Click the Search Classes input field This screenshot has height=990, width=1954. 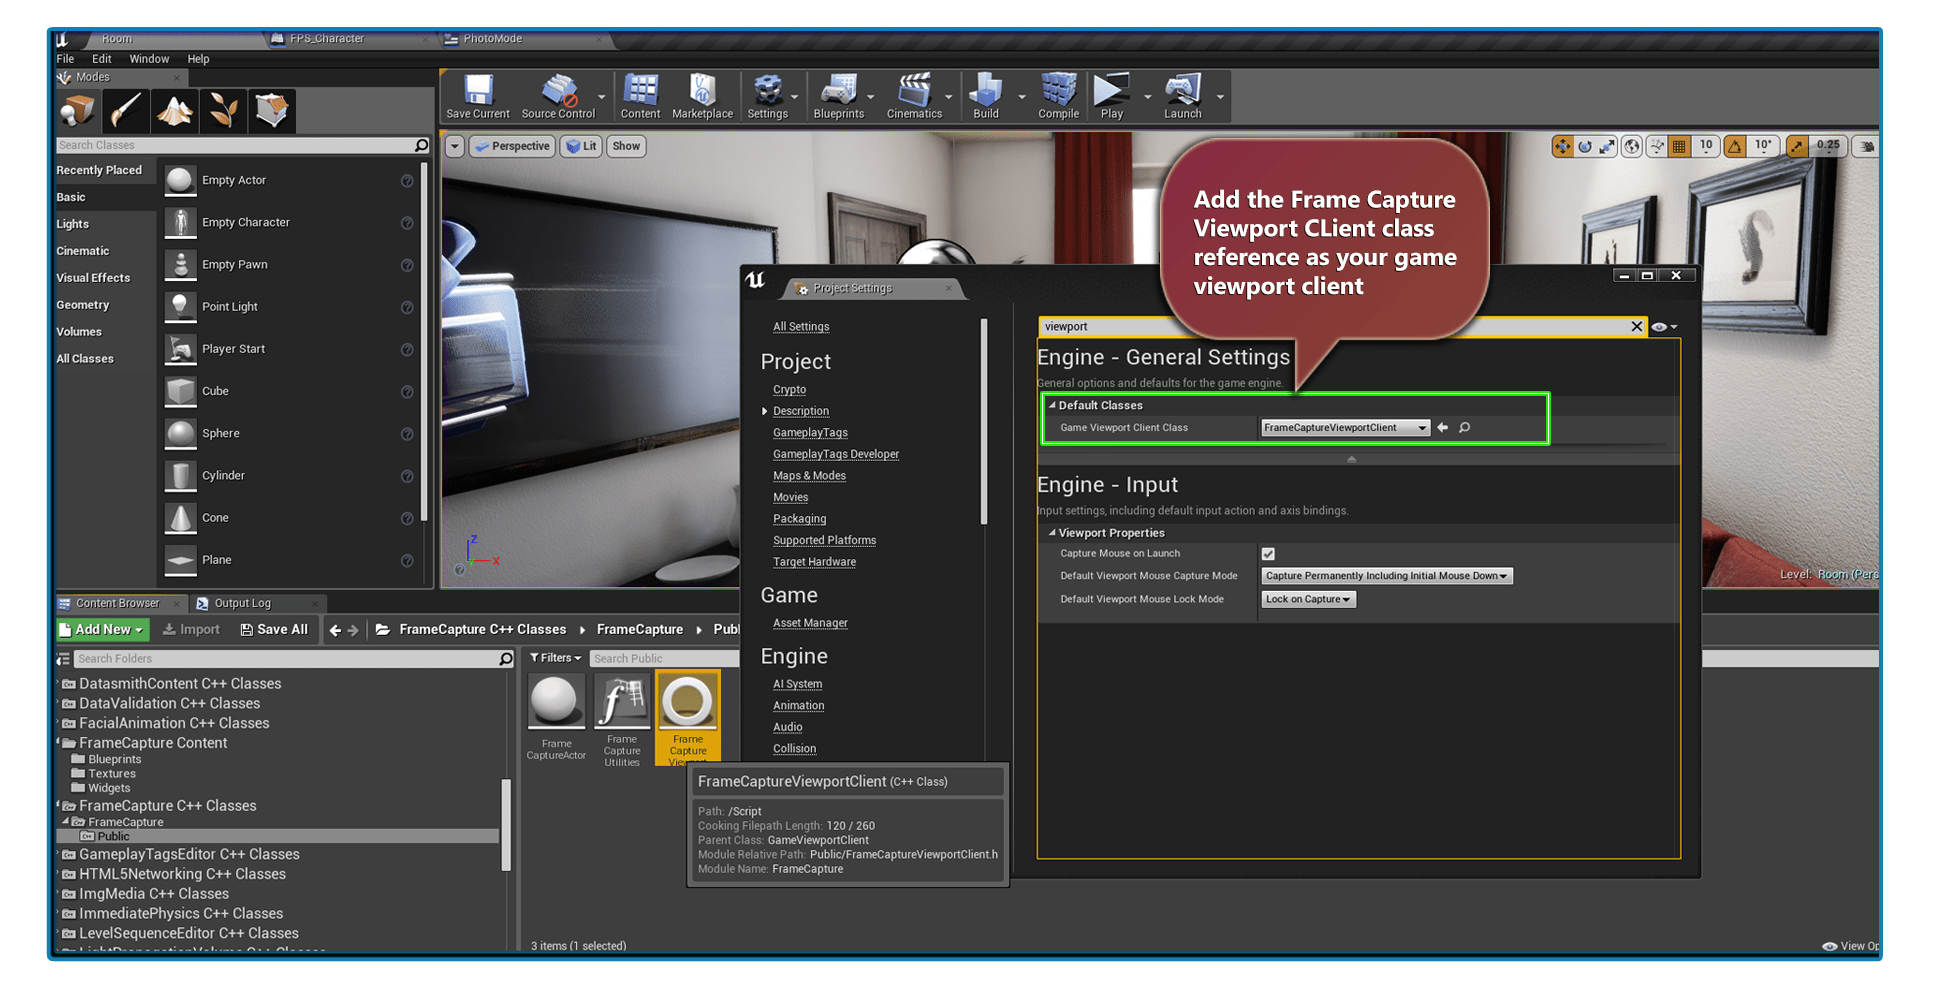pos(236,146)
